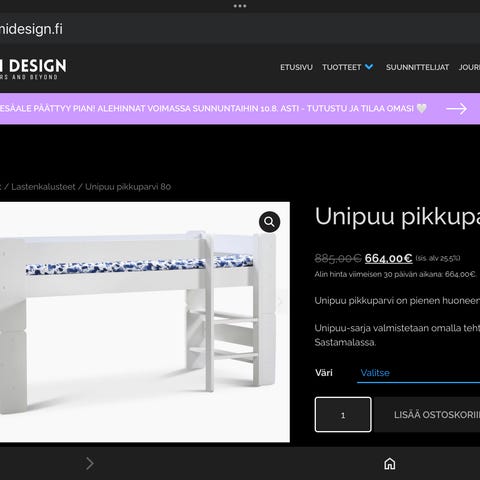480x480 pixels.
Task: Click the Väri label
Action: [x=324, y=373]
